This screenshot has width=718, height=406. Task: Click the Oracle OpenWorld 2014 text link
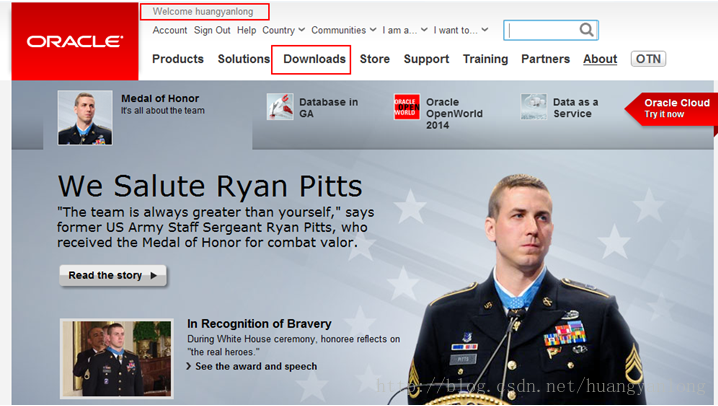(454, 114)
